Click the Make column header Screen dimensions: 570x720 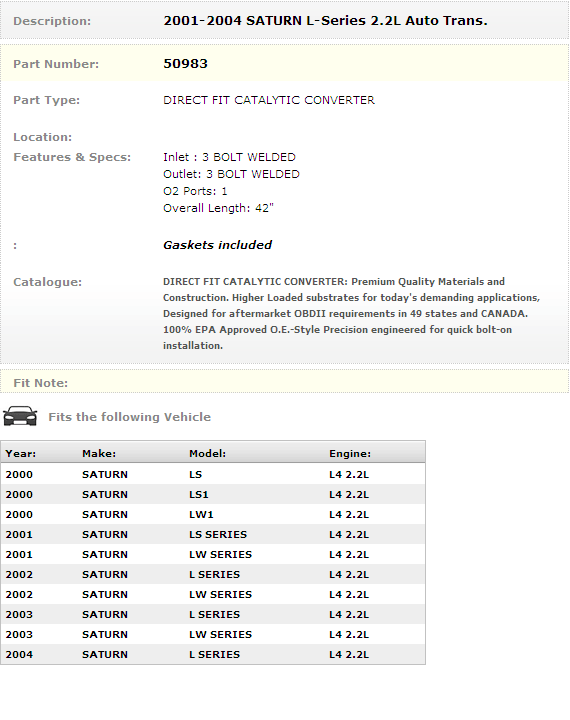[99, 454]
